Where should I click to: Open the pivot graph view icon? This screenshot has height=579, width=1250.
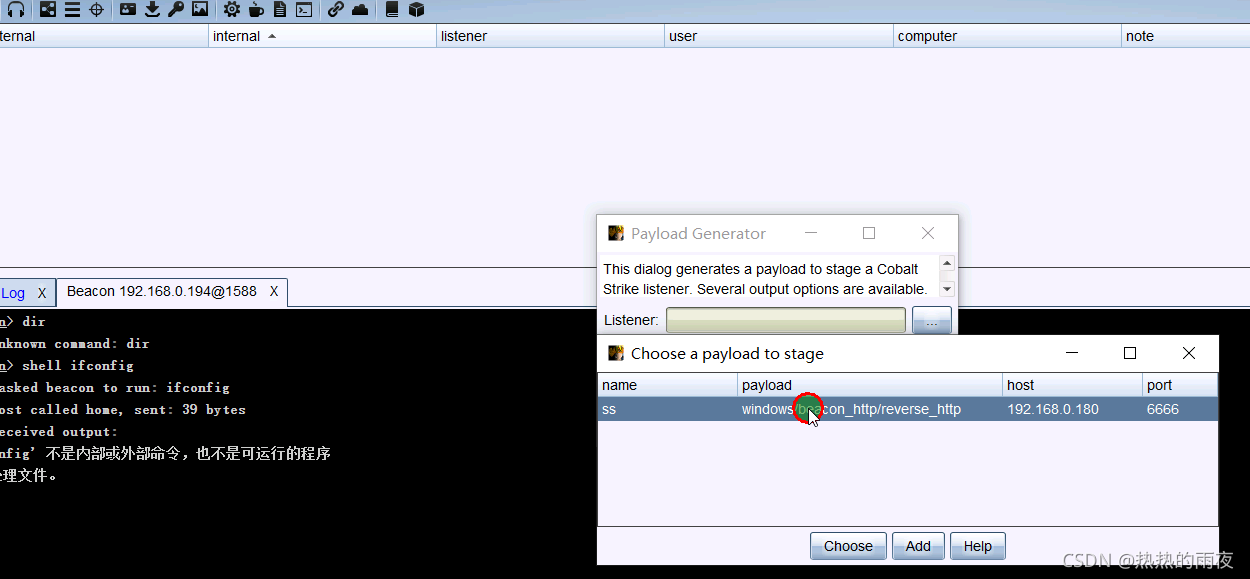pyautogui.click(x=48, y=10)
